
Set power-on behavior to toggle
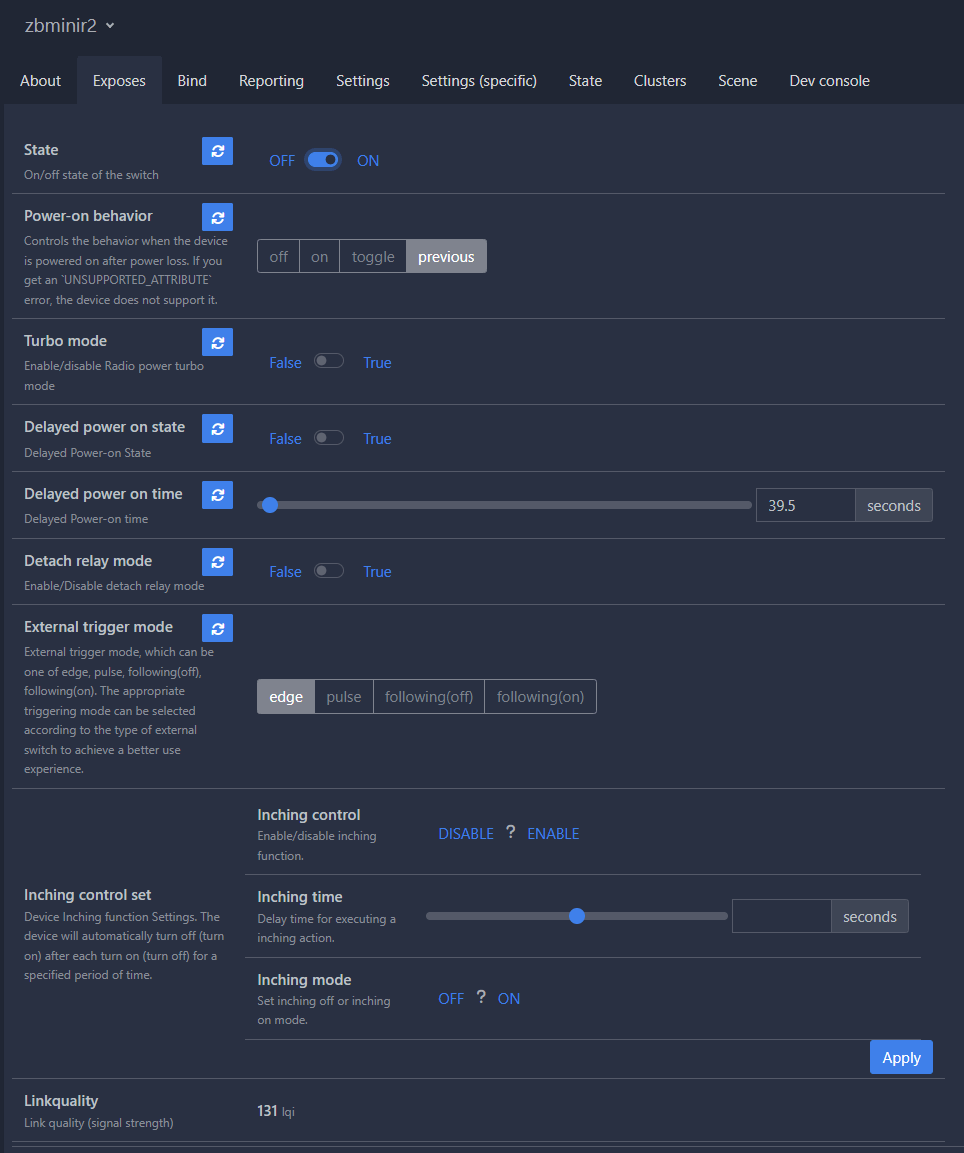373,257
